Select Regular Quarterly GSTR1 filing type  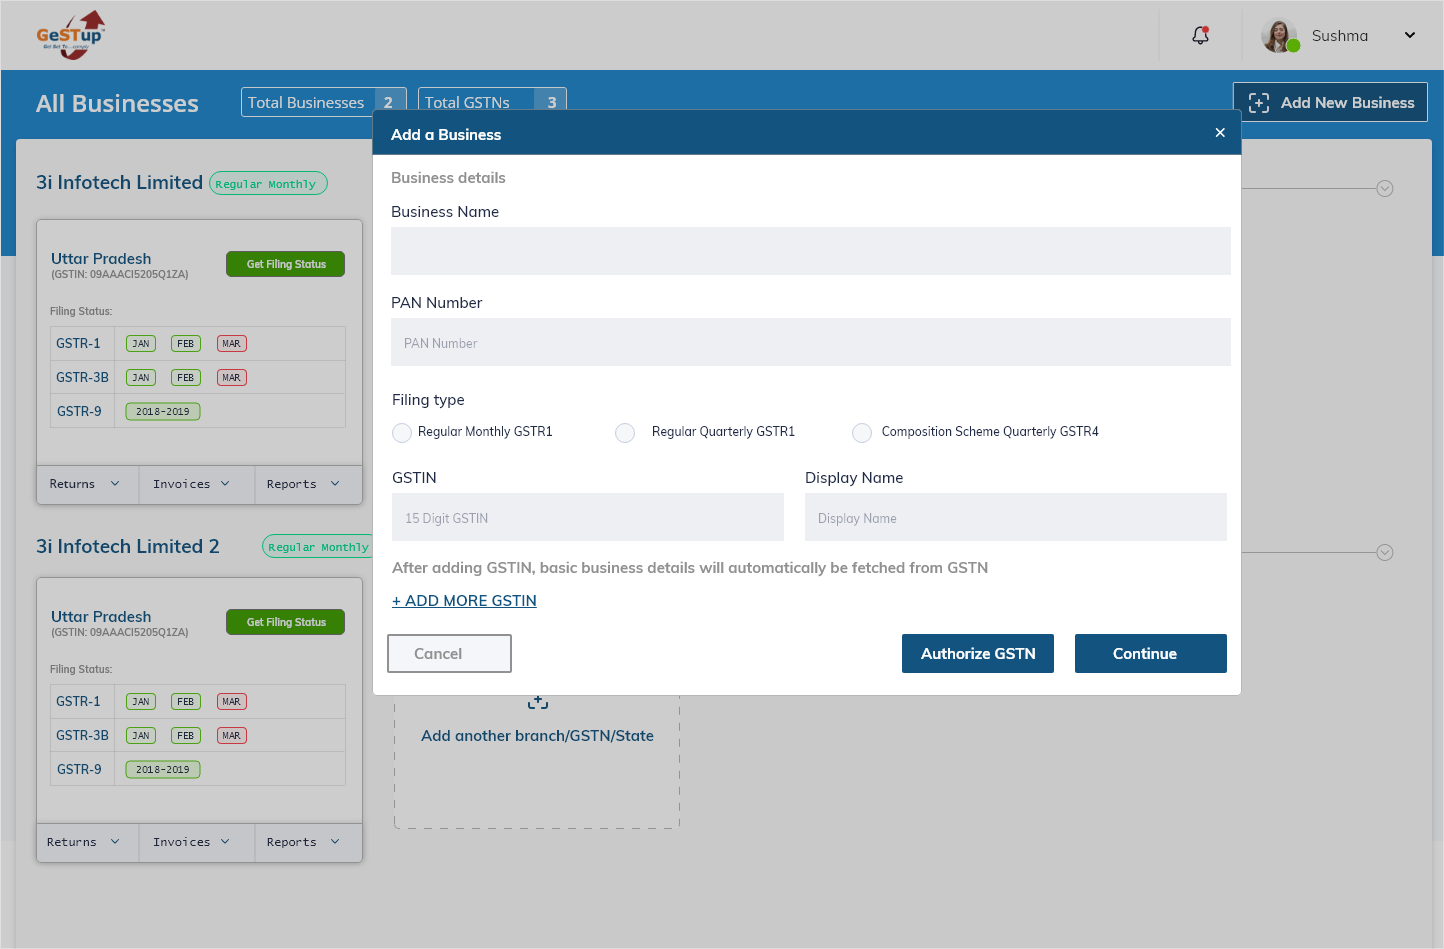point(625,433)
